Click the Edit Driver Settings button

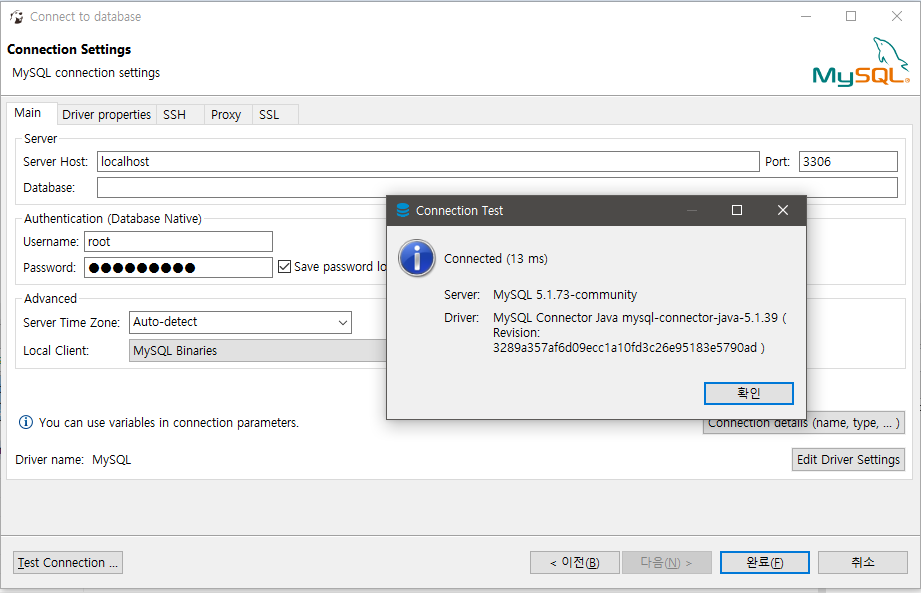[848, 460]
